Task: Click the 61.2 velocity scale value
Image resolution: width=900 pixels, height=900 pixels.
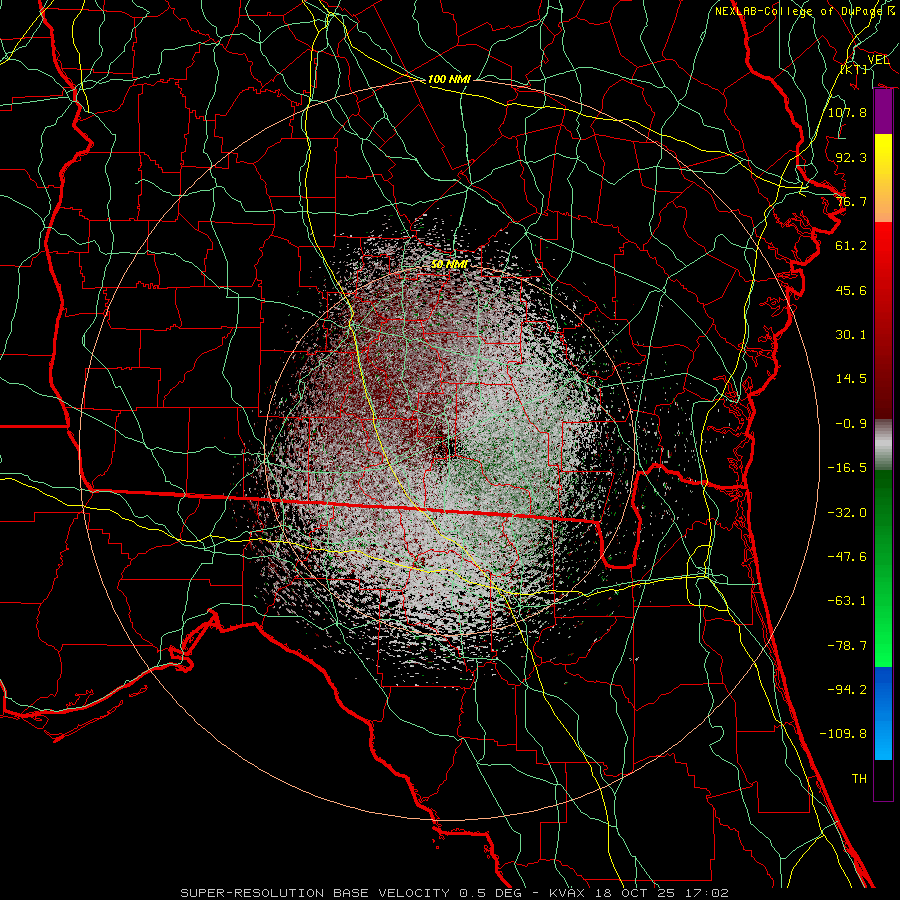Action: coord(851,246)
